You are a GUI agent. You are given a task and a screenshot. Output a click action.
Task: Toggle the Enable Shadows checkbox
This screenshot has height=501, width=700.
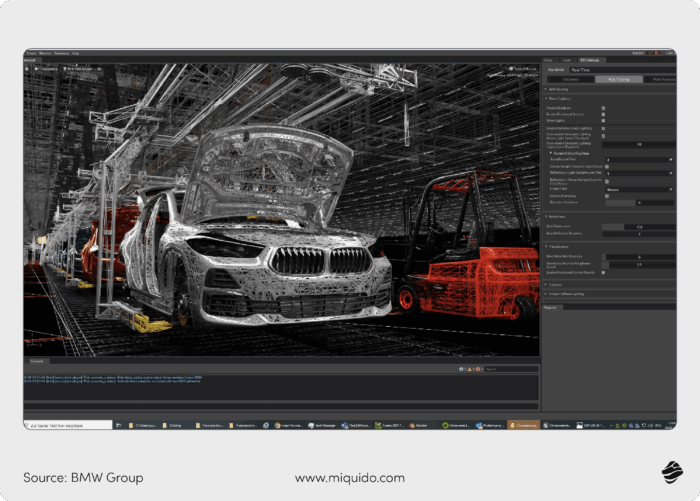click(603, 108)
